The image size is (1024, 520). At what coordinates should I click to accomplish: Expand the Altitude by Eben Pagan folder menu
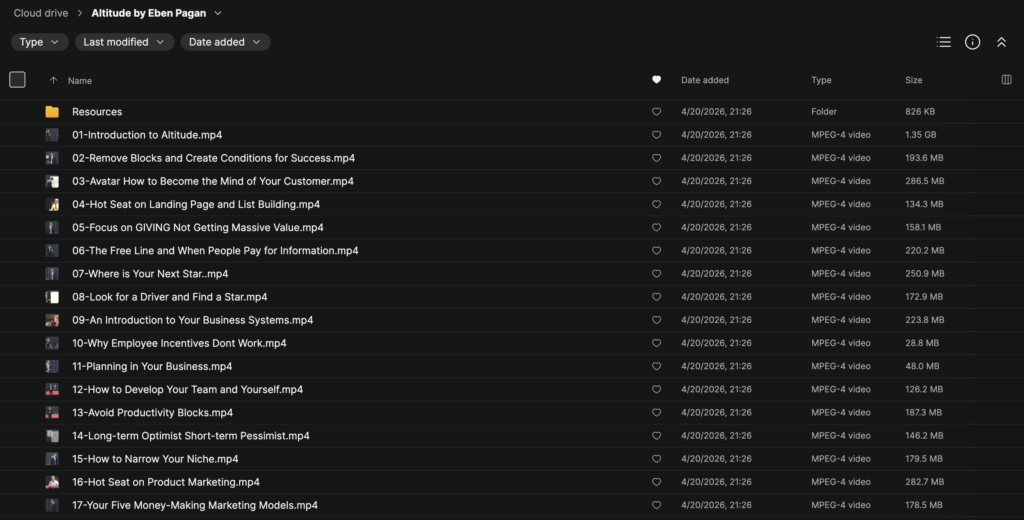(218, 13)
